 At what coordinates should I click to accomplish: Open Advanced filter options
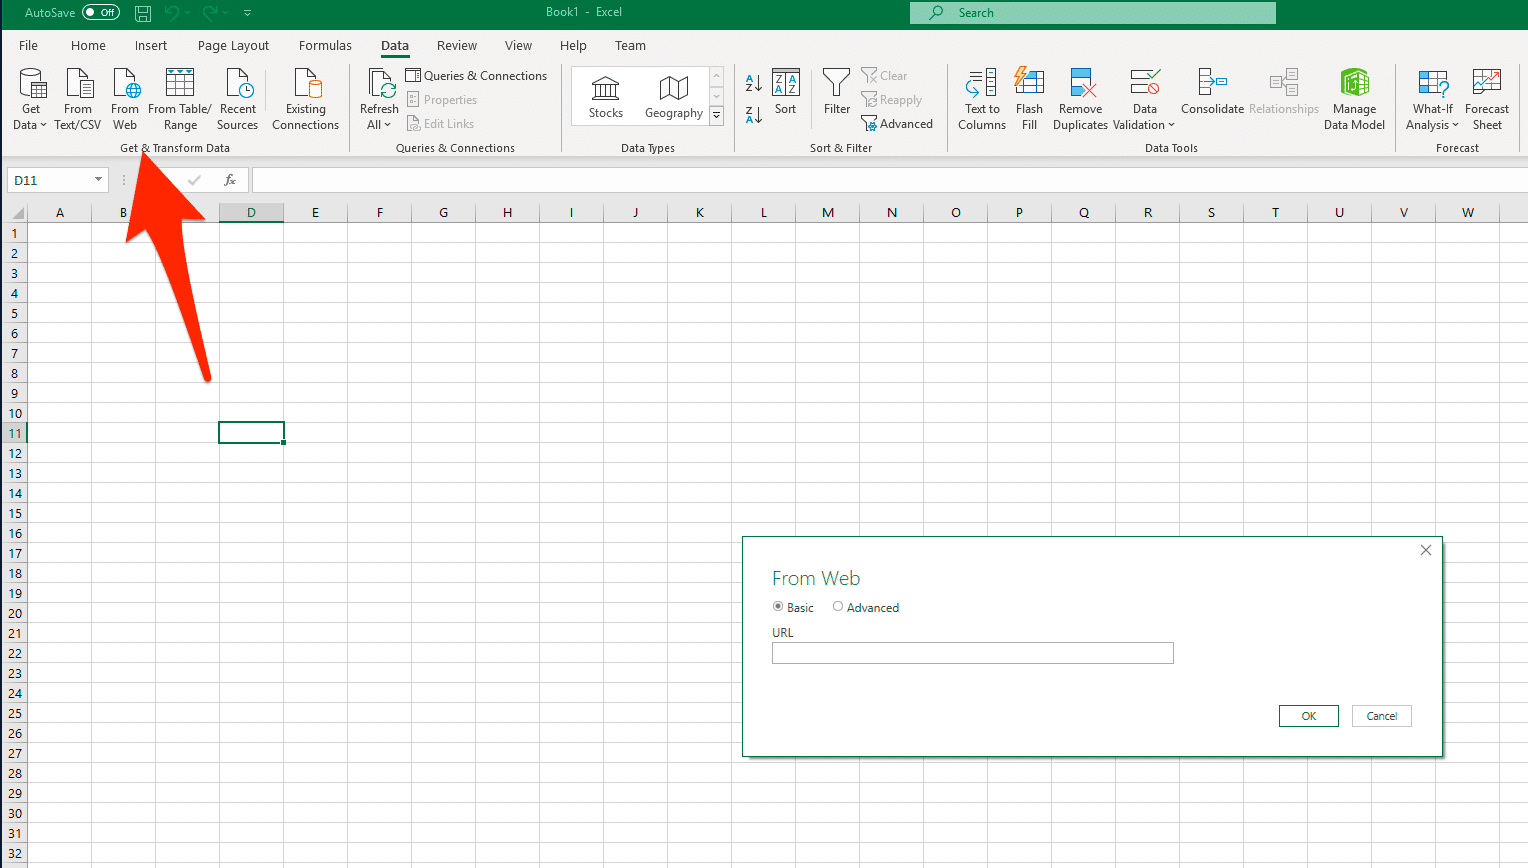(897, 124)
